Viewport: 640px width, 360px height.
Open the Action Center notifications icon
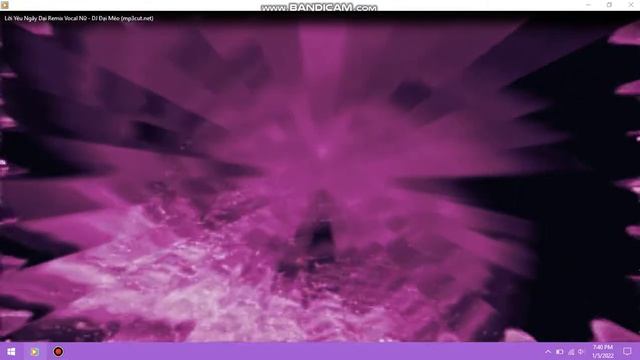click(627, 351)
